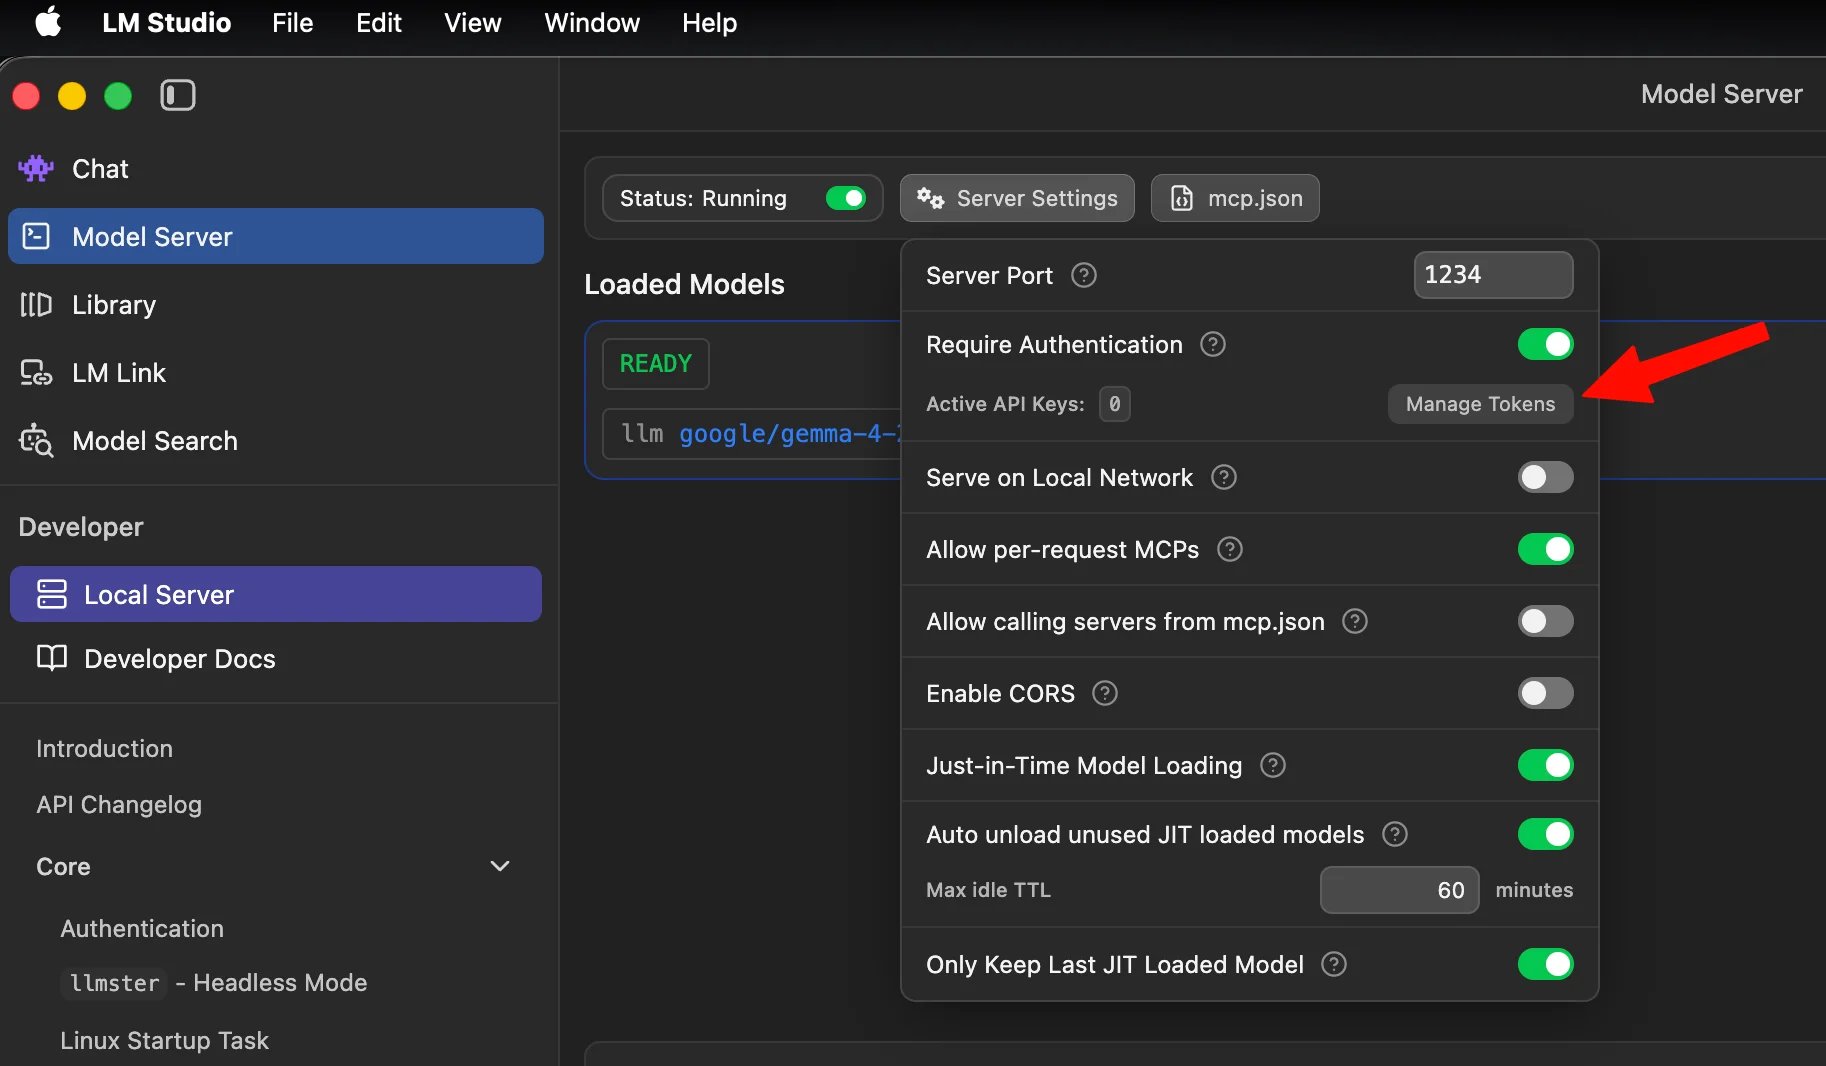Disable Require Authentication
1826x1066 pixels.
(1545, 344)
